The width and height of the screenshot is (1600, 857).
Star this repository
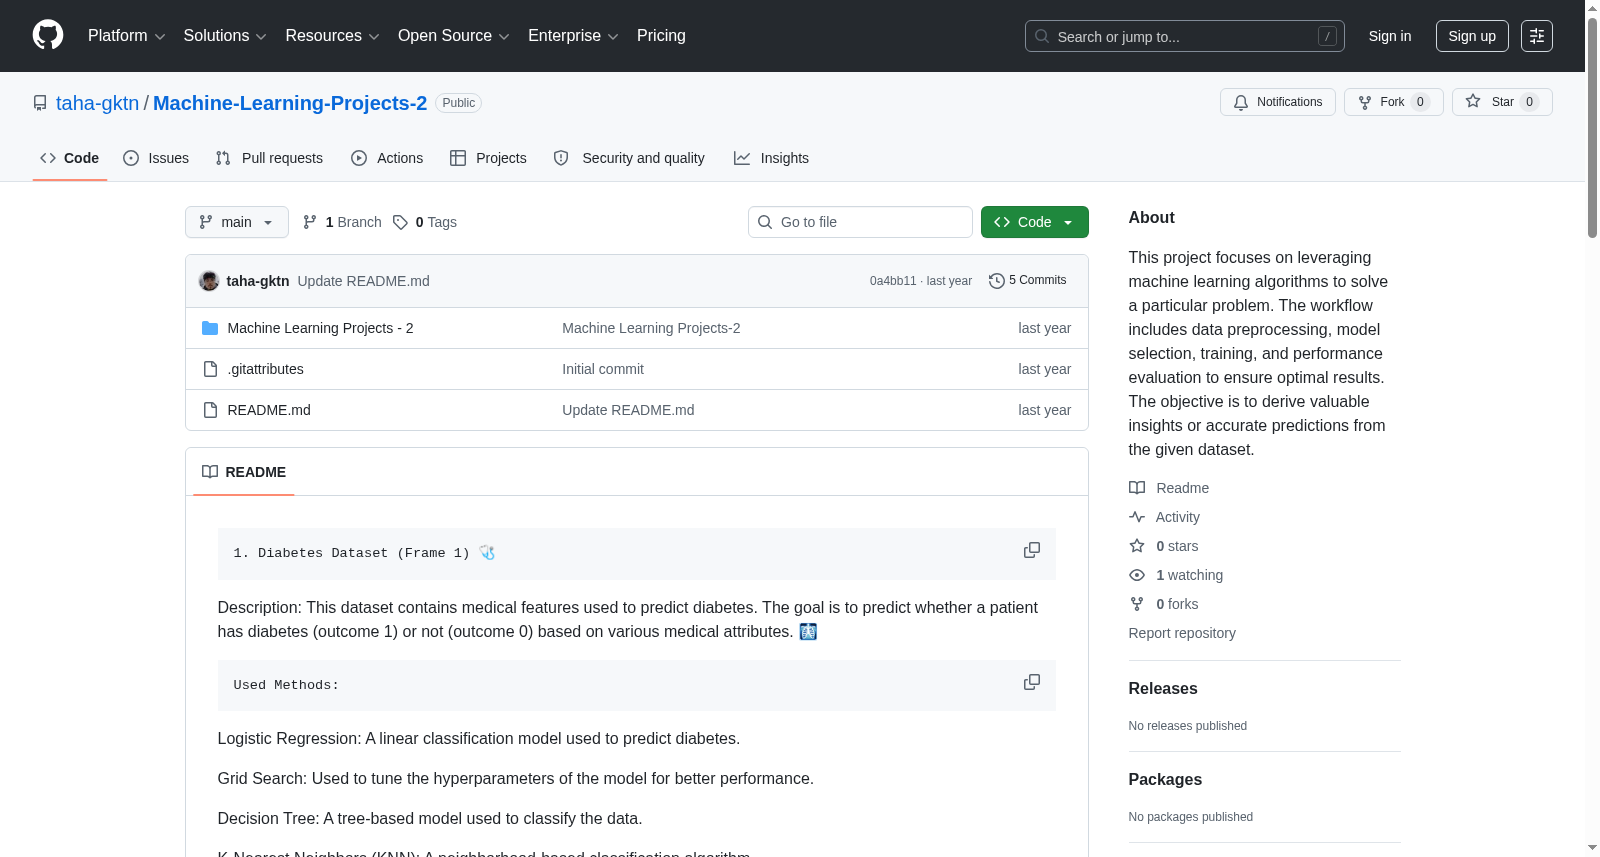click(x=1502, y=102)
